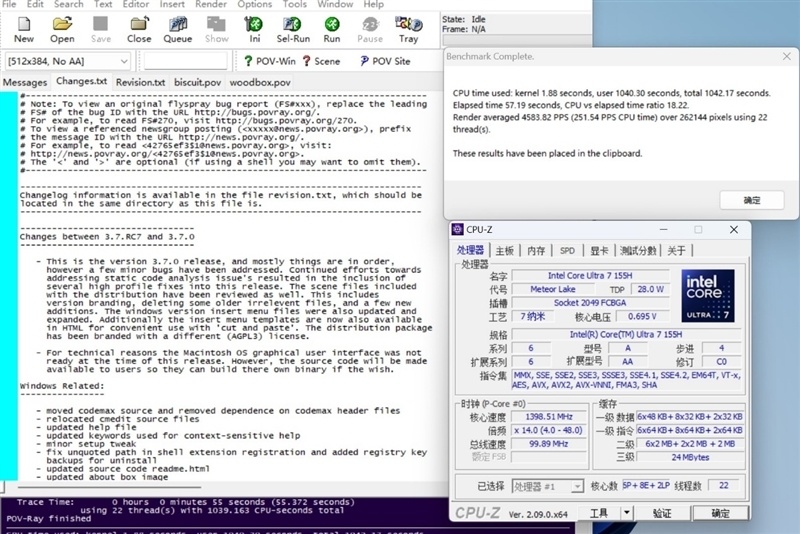The width and height of the screenshot is (800, 534).
Task: Switch to the 内存 tab in CPU-Z
Action: (x=537, y=250)
